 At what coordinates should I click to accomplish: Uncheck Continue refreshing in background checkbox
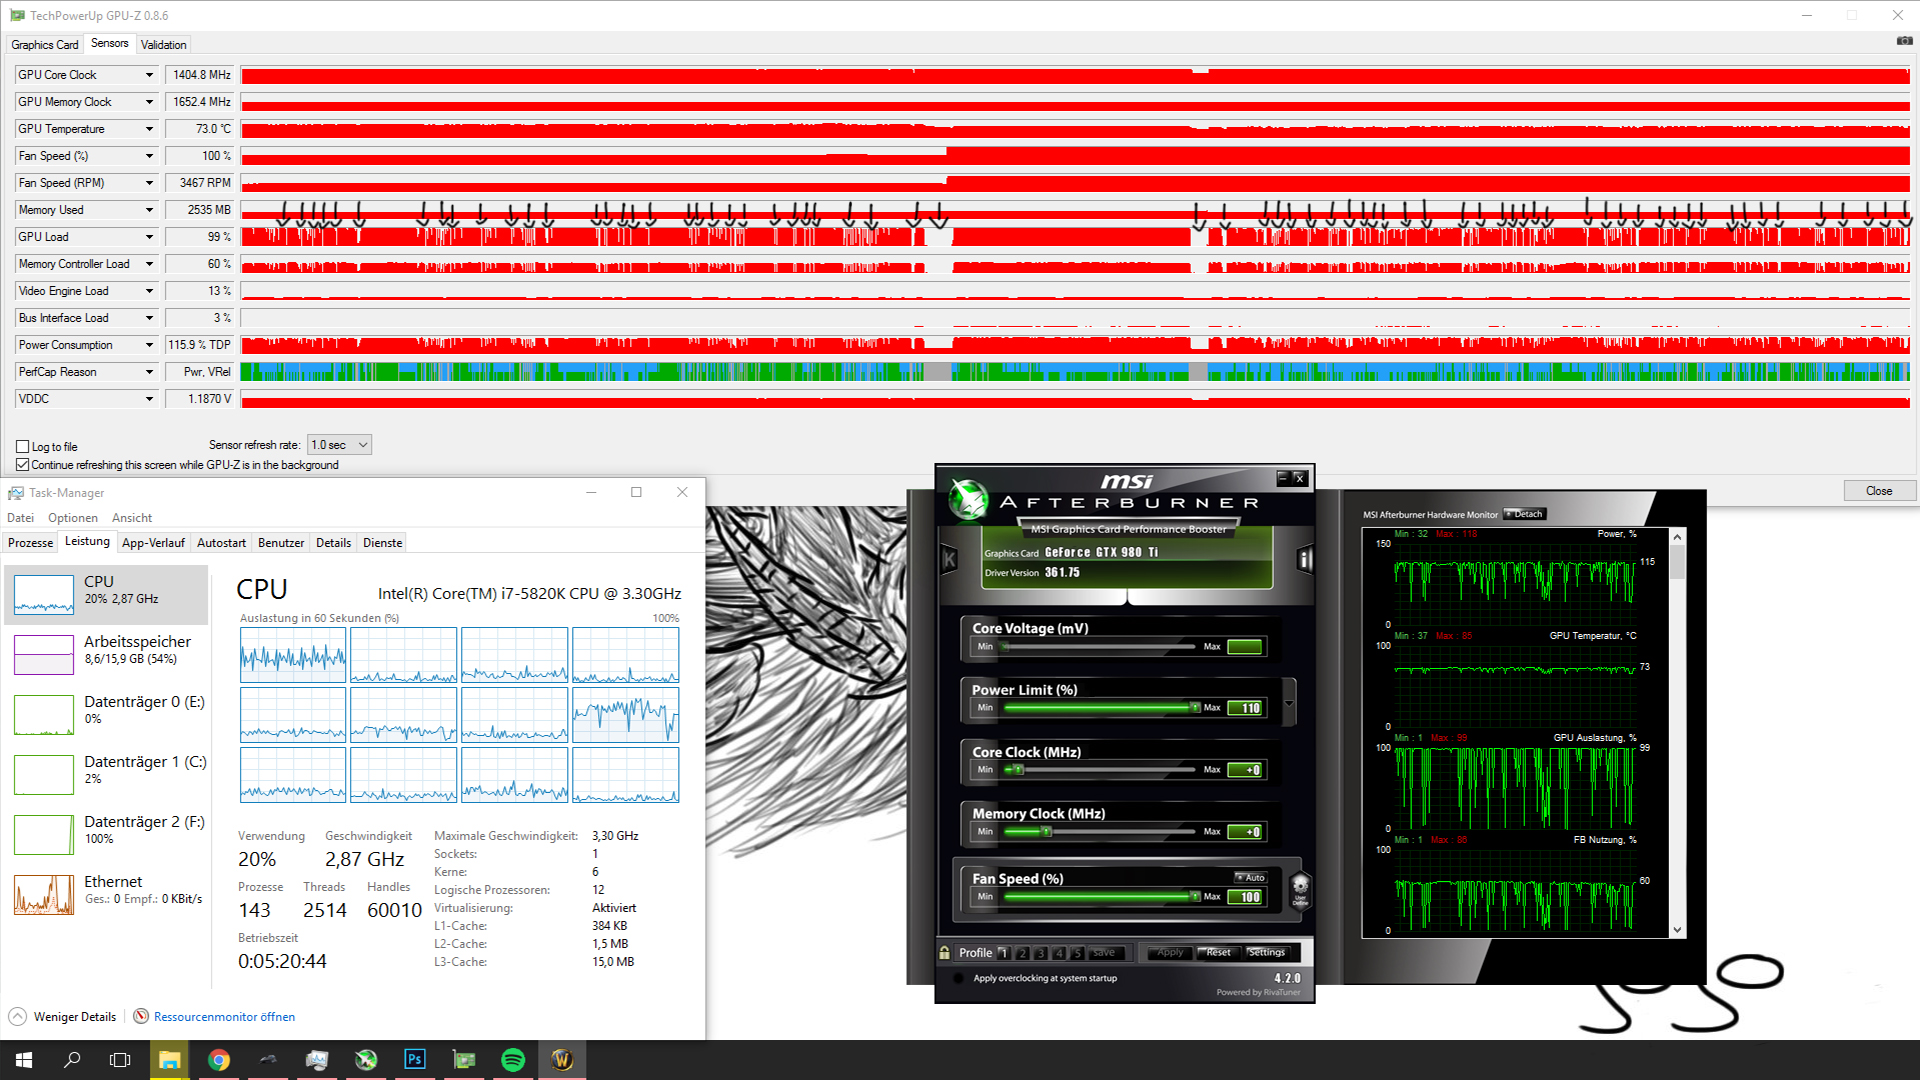coord(22,465)
